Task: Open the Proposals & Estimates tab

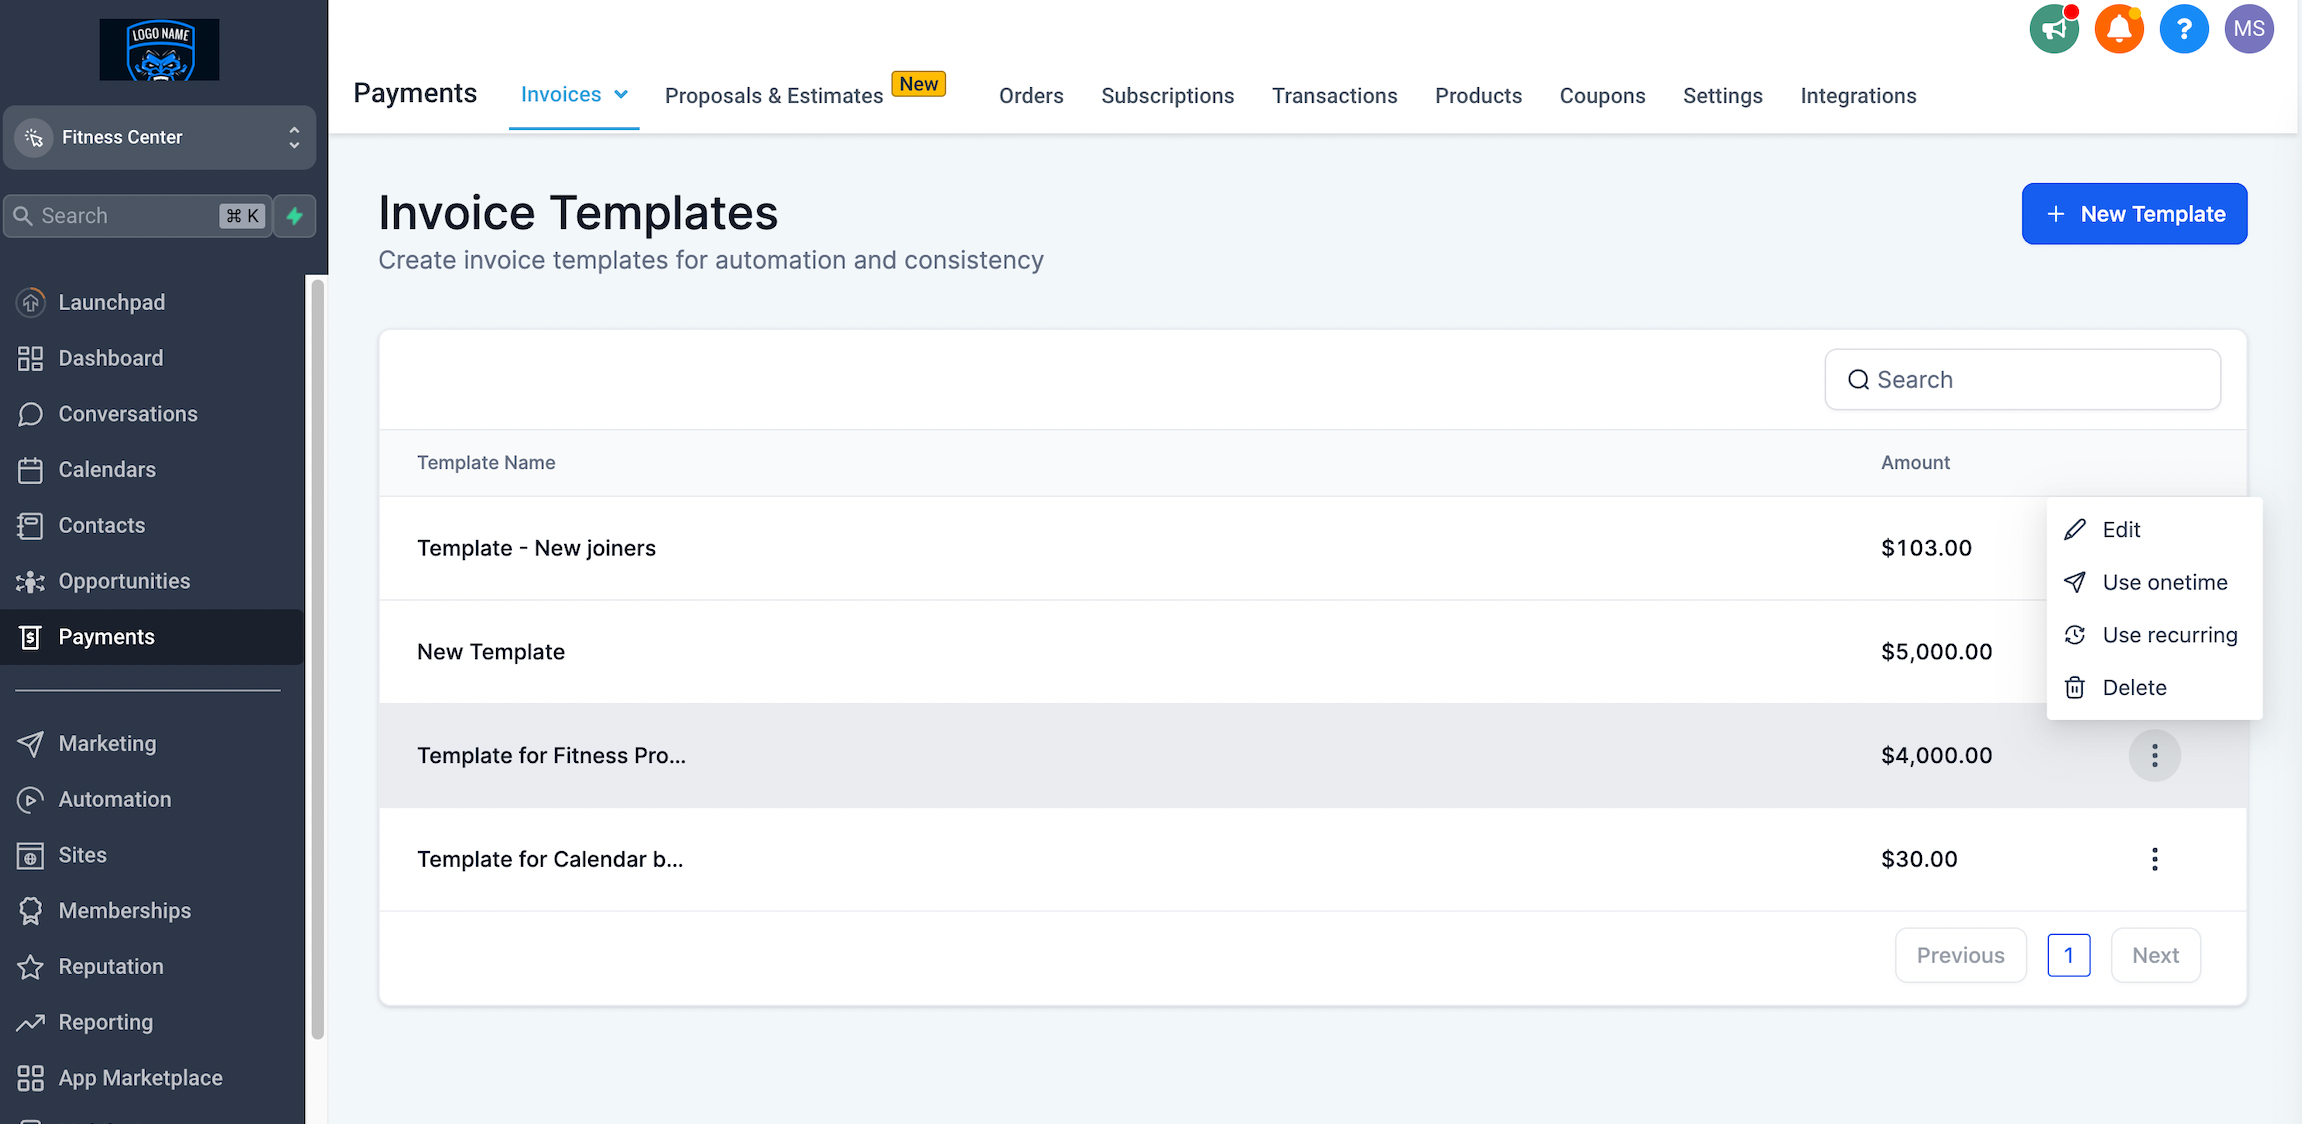Action: click(773, 96)
